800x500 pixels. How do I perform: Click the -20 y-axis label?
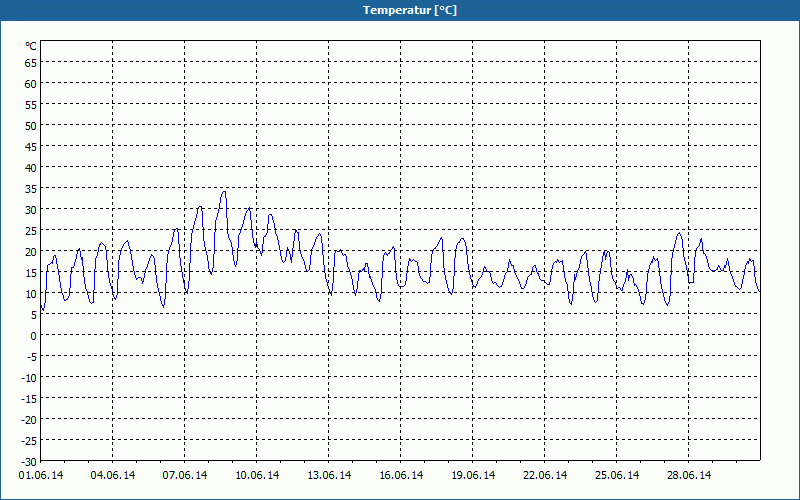pos(29,420)
